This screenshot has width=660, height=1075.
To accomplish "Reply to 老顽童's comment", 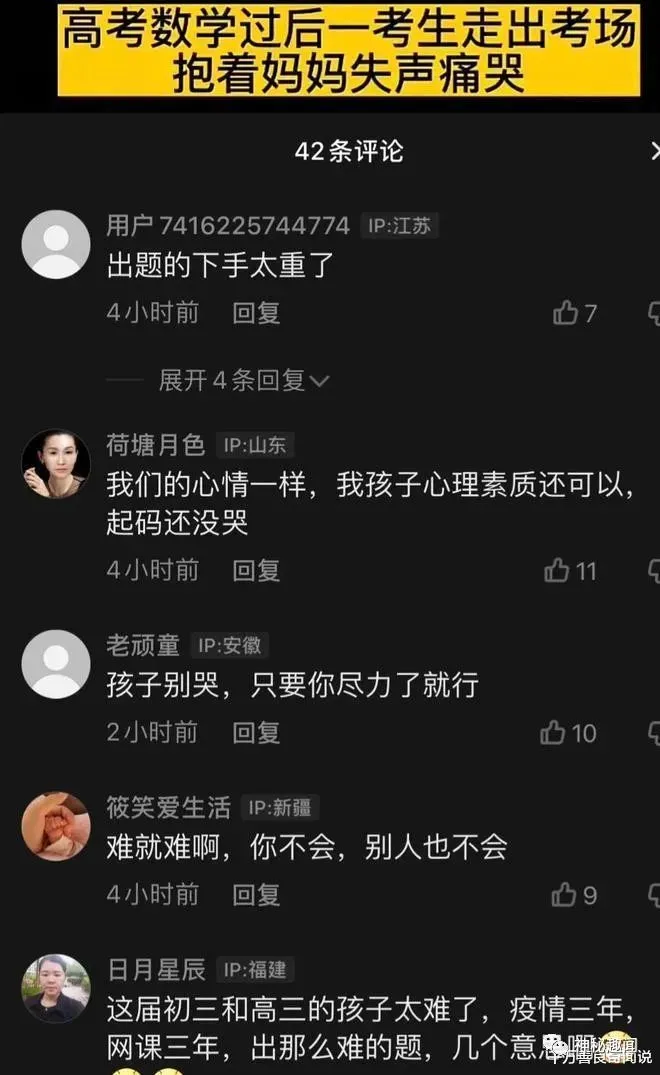I will pyautogui.click(x=256, y=733).
